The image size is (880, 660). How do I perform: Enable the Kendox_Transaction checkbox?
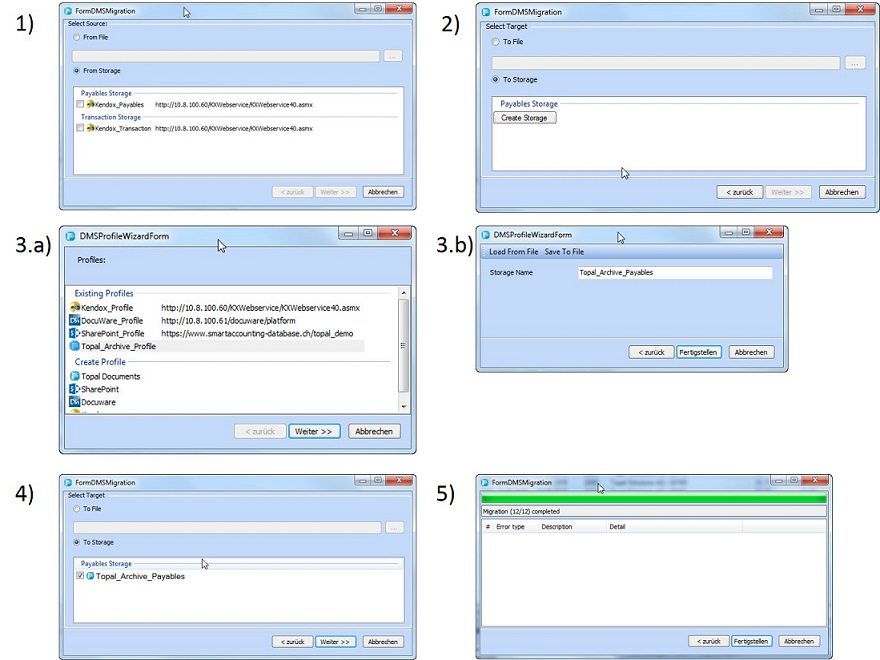(x=80, y=128)
